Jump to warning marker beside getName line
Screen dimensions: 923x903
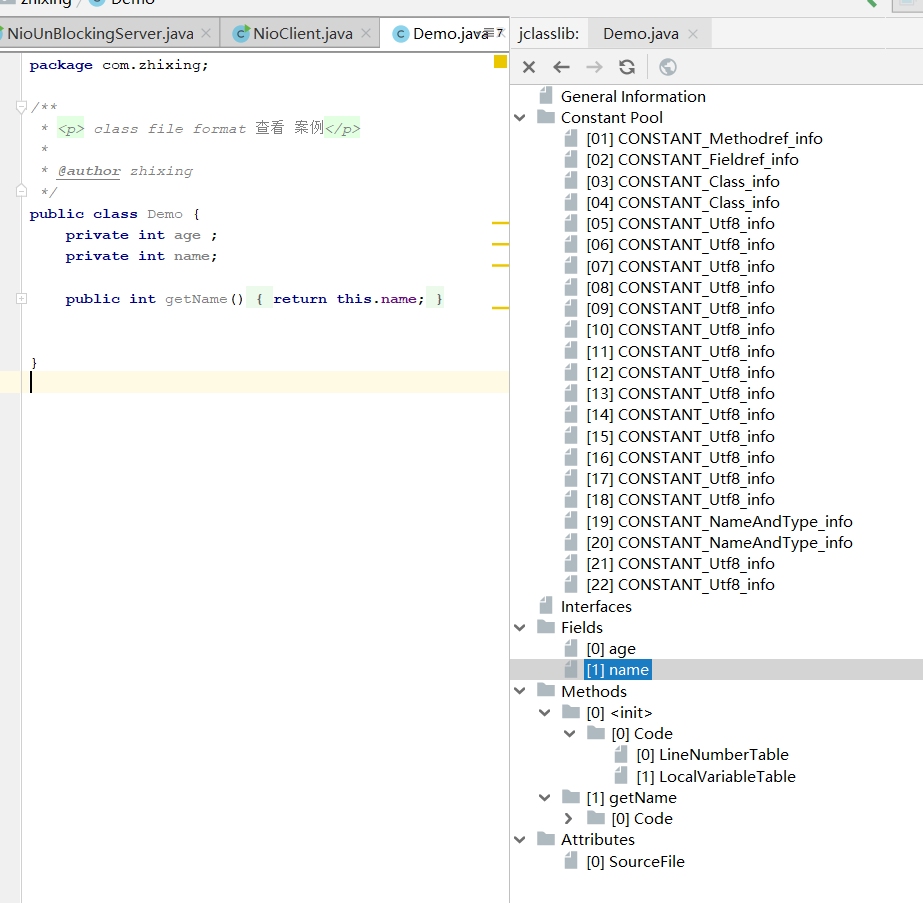coord(500,308)
